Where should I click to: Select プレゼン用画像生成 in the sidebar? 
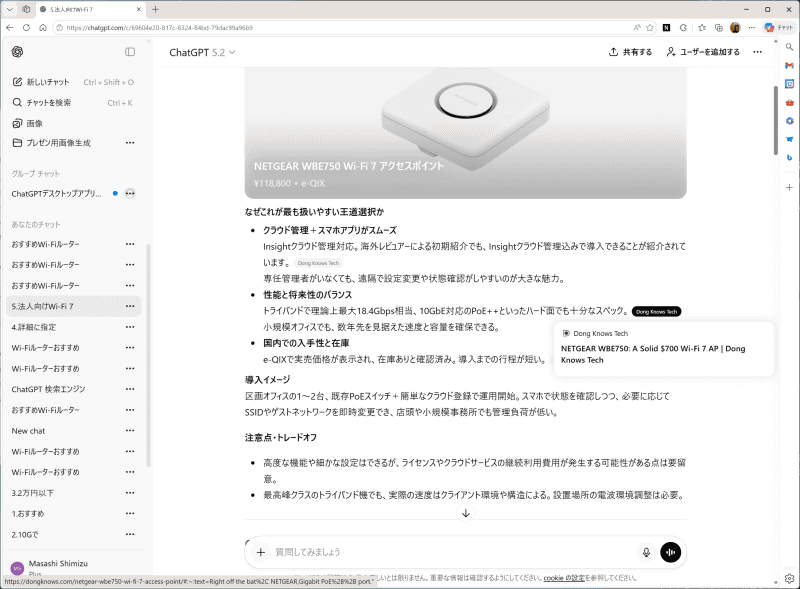(x=60, y=143)
